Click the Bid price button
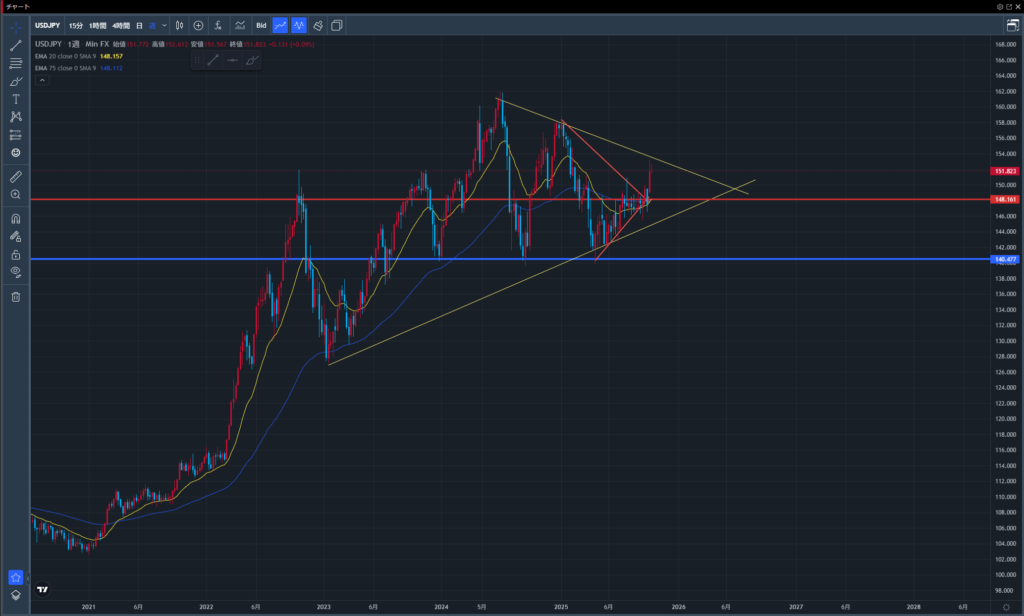This screenshot has height=616, width=1024. point(261,25)
